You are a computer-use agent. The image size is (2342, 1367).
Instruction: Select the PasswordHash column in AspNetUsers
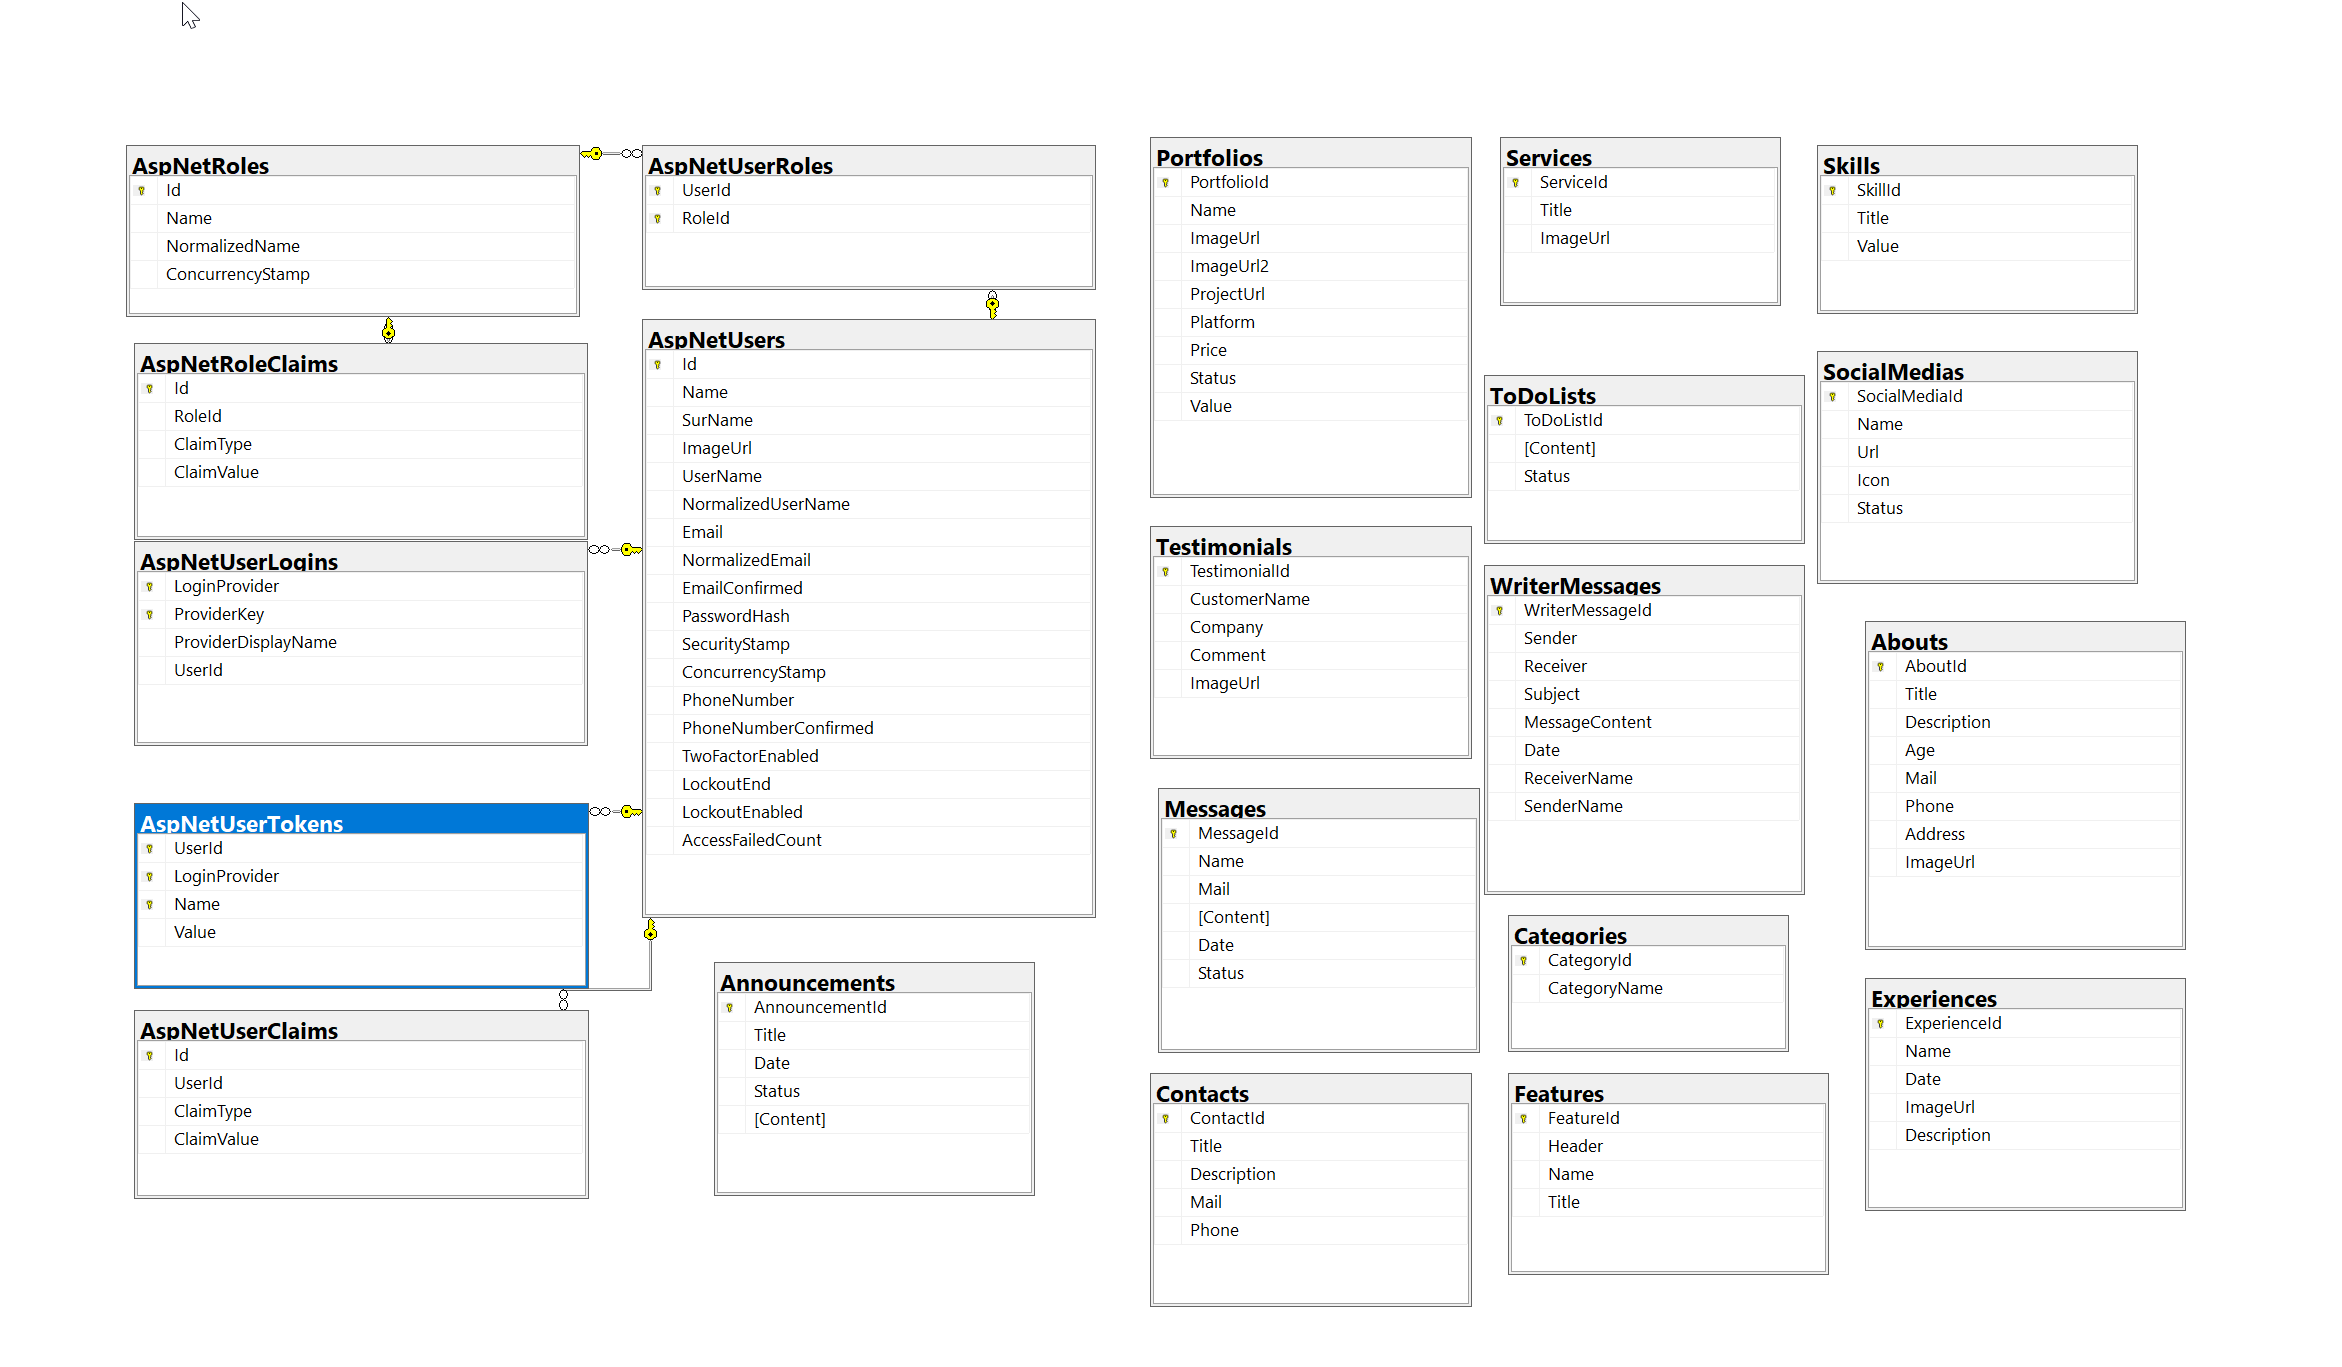click(735, 616)
